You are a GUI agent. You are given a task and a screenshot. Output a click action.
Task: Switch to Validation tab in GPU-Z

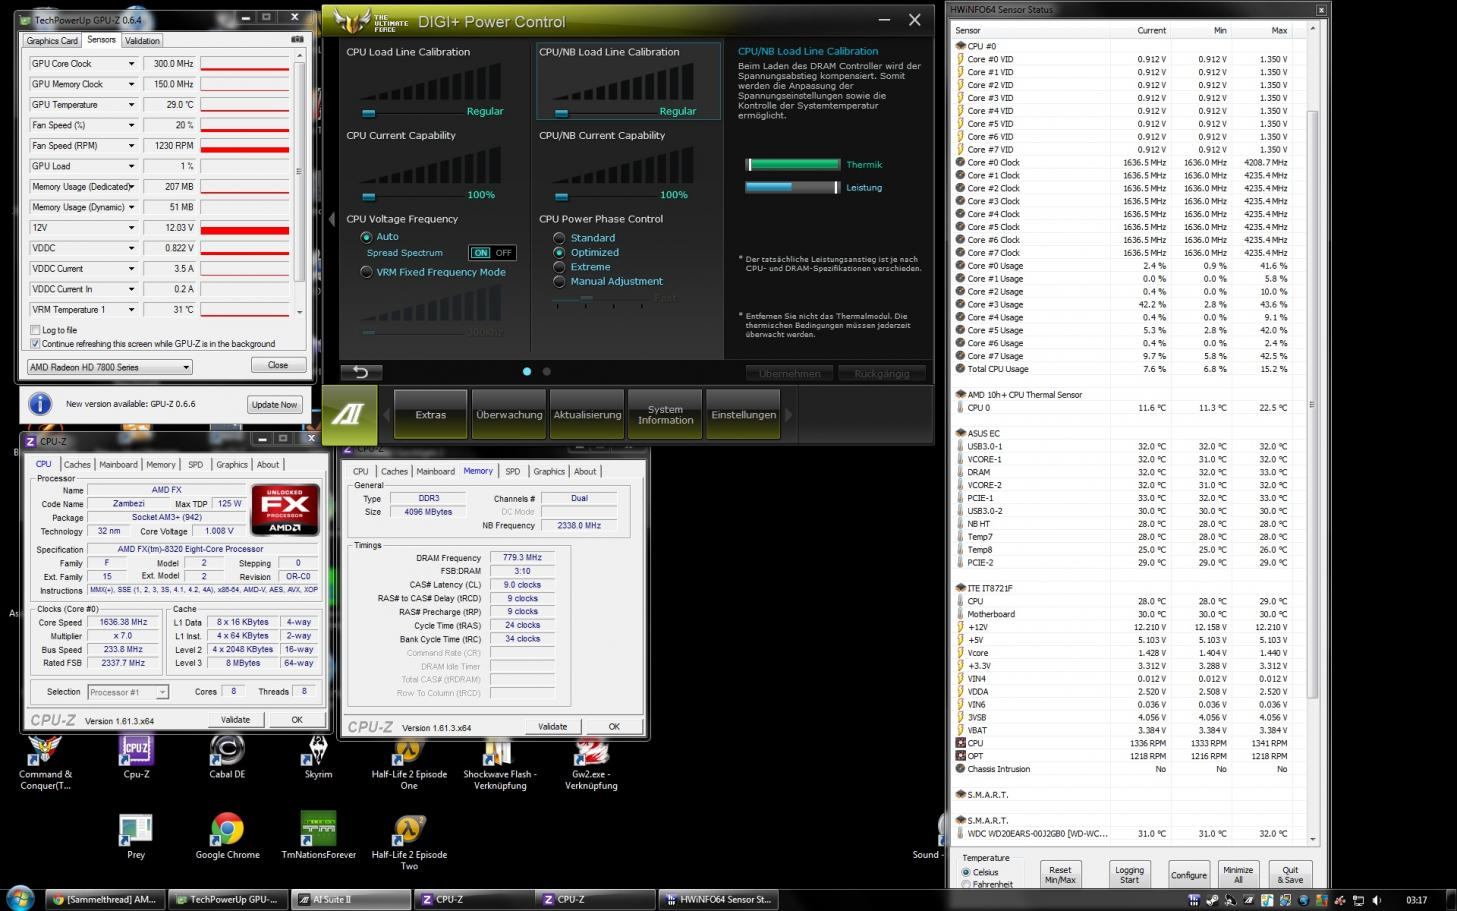pos(142,41)
